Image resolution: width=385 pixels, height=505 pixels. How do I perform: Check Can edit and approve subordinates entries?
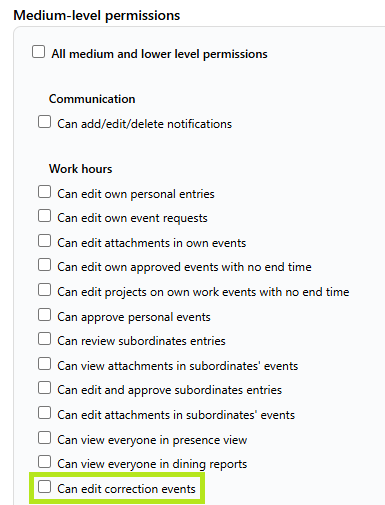click(44, 388)
